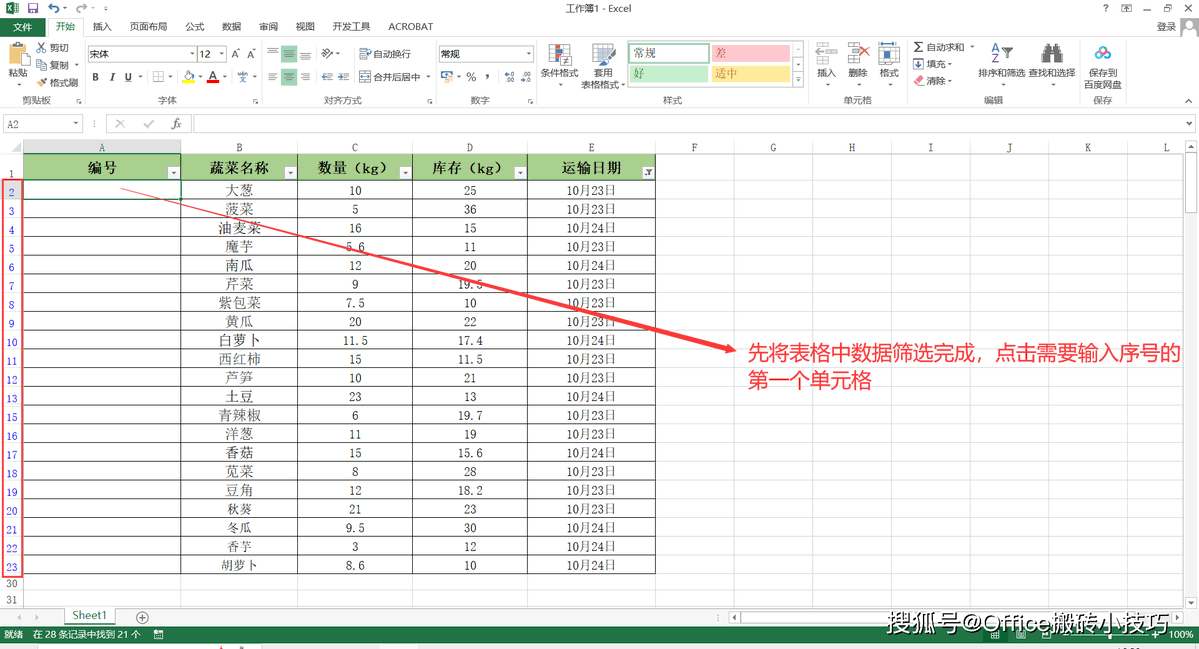Image resolution: width=1199 pixels, height=649 pixels.
Task: Click the Delete cells (删除) icon
Action: pyautogui.click(x=858, y=54)
